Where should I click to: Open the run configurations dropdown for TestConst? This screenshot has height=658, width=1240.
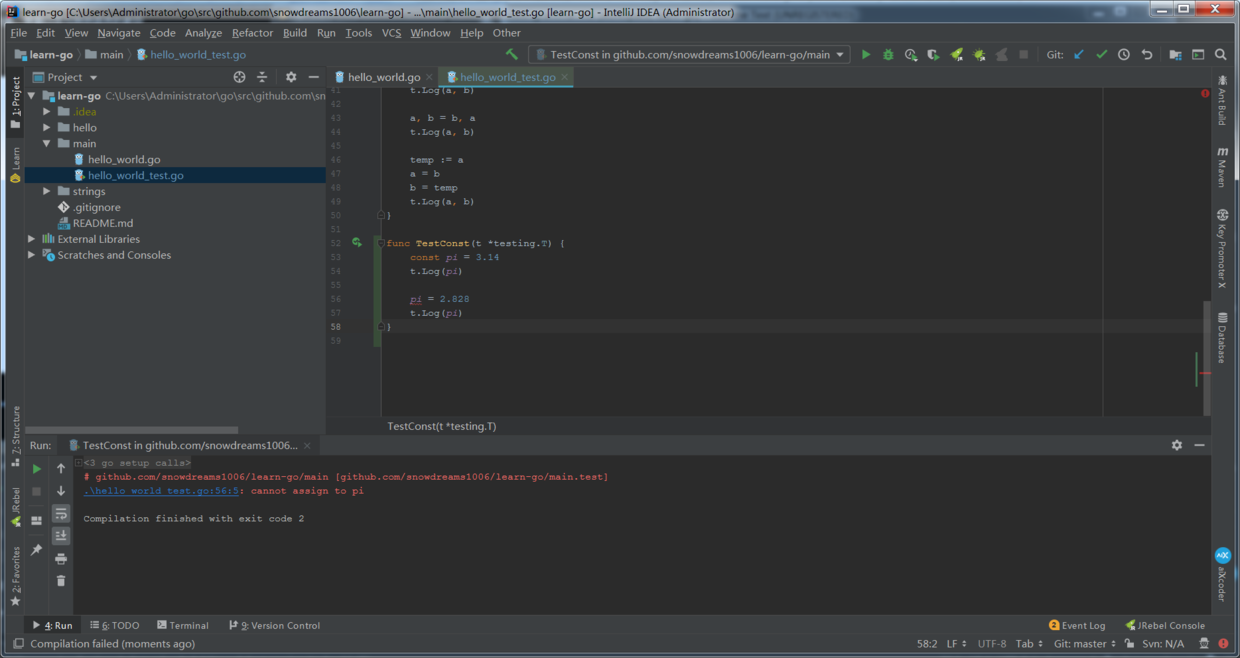pos(840,55)
